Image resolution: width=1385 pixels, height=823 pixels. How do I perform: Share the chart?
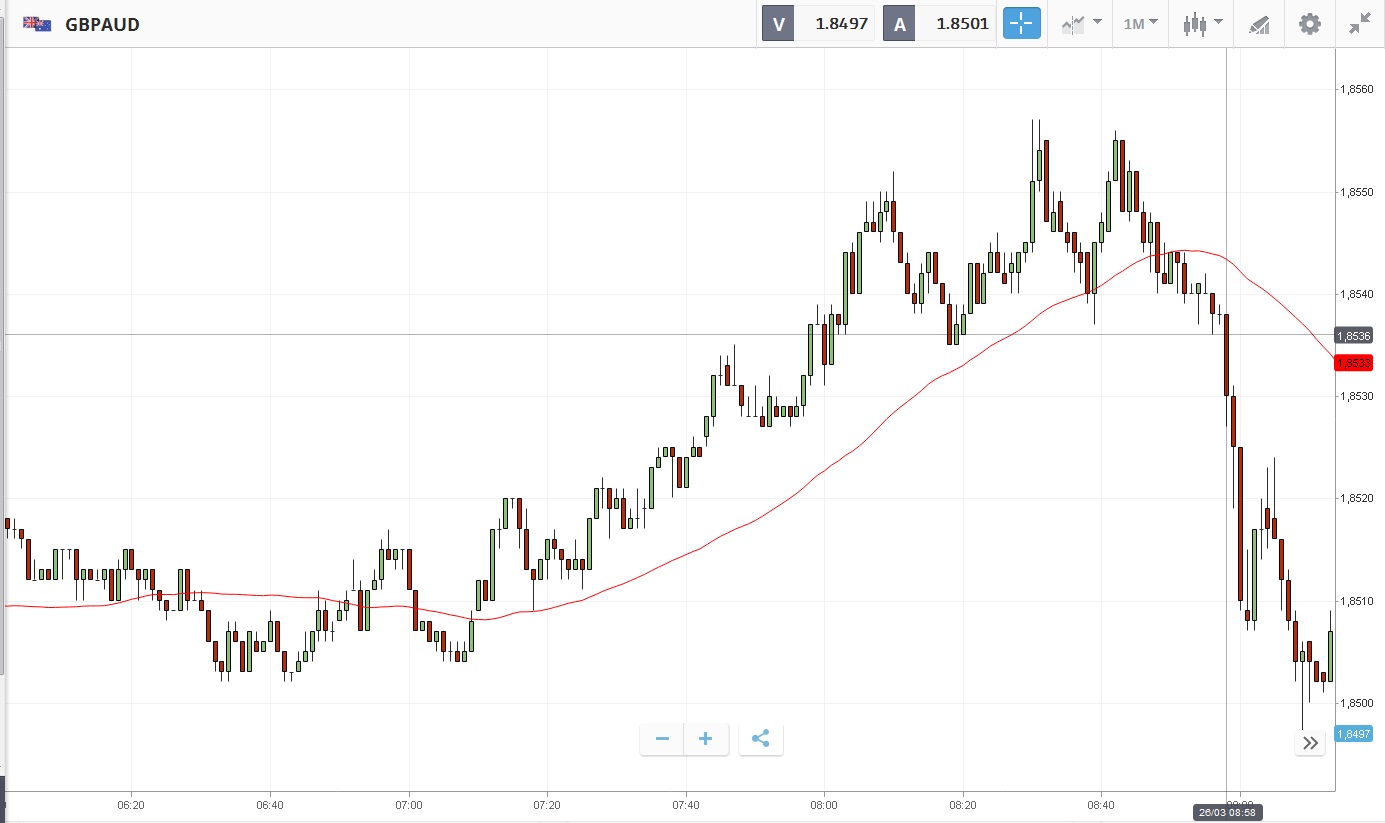point(760,739)
